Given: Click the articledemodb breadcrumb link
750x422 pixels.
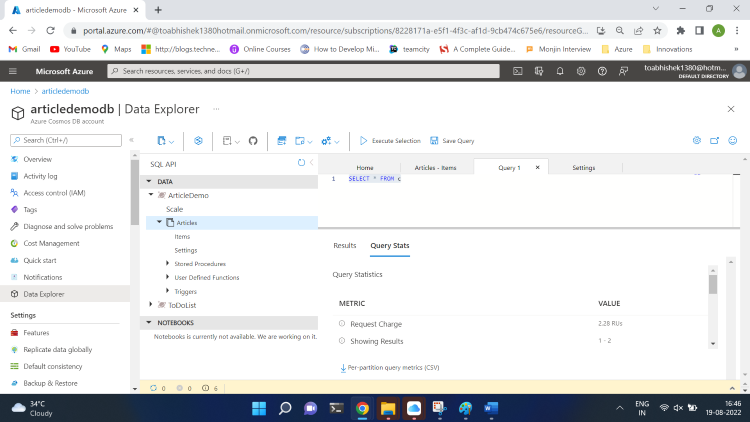Looking at the screenshot, I should [65, 91].
